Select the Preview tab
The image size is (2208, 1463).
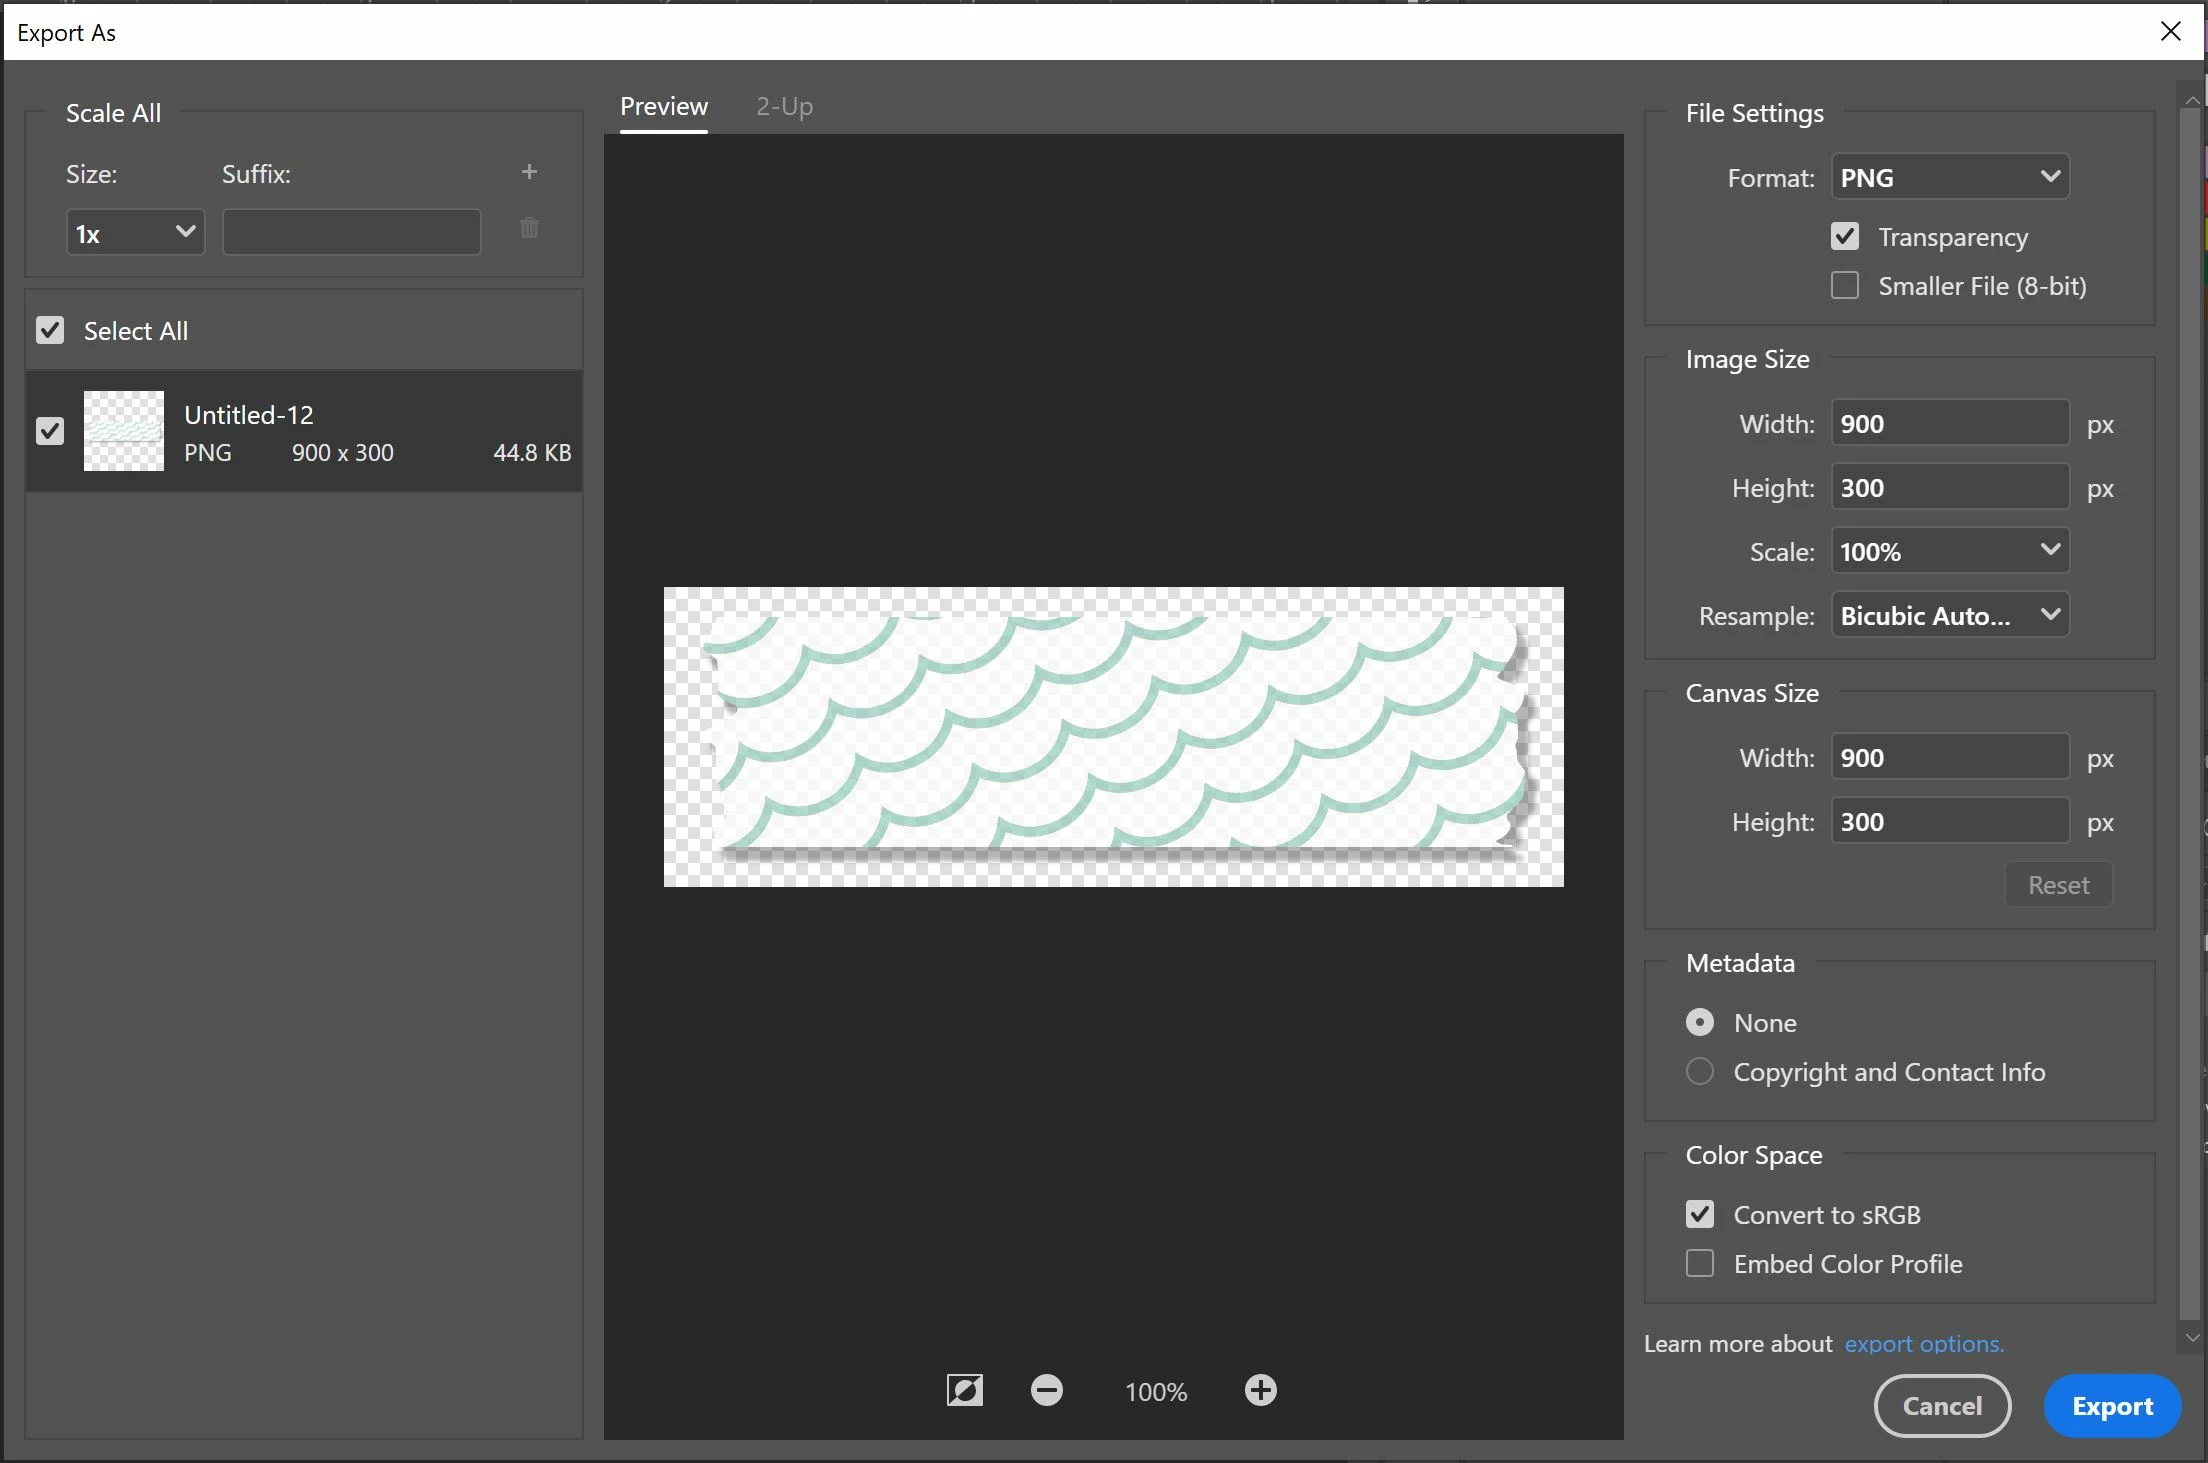click(663, 106)
